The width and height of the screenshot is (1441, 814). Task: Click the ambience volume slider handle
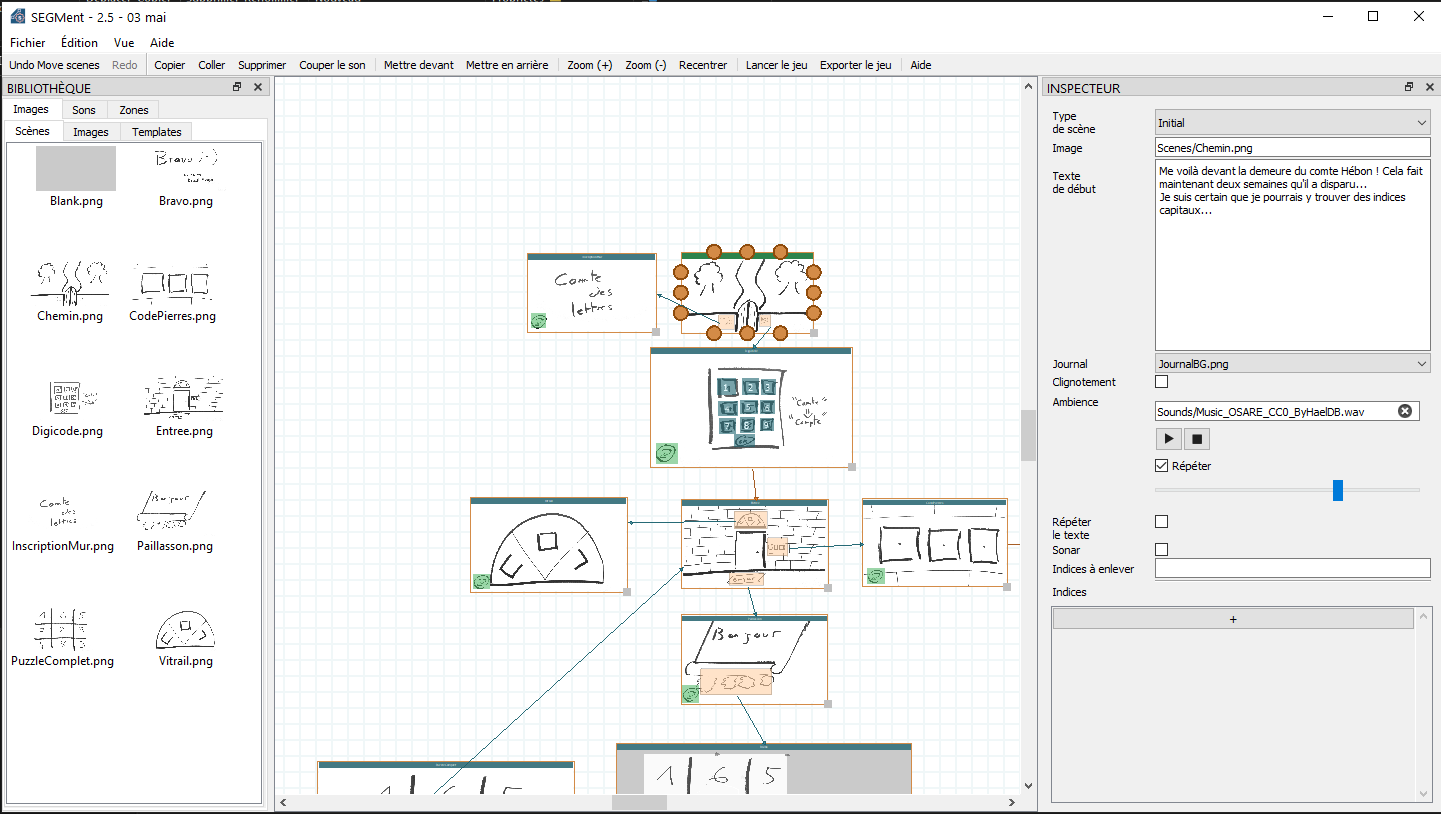click(x=1338, y=490)
